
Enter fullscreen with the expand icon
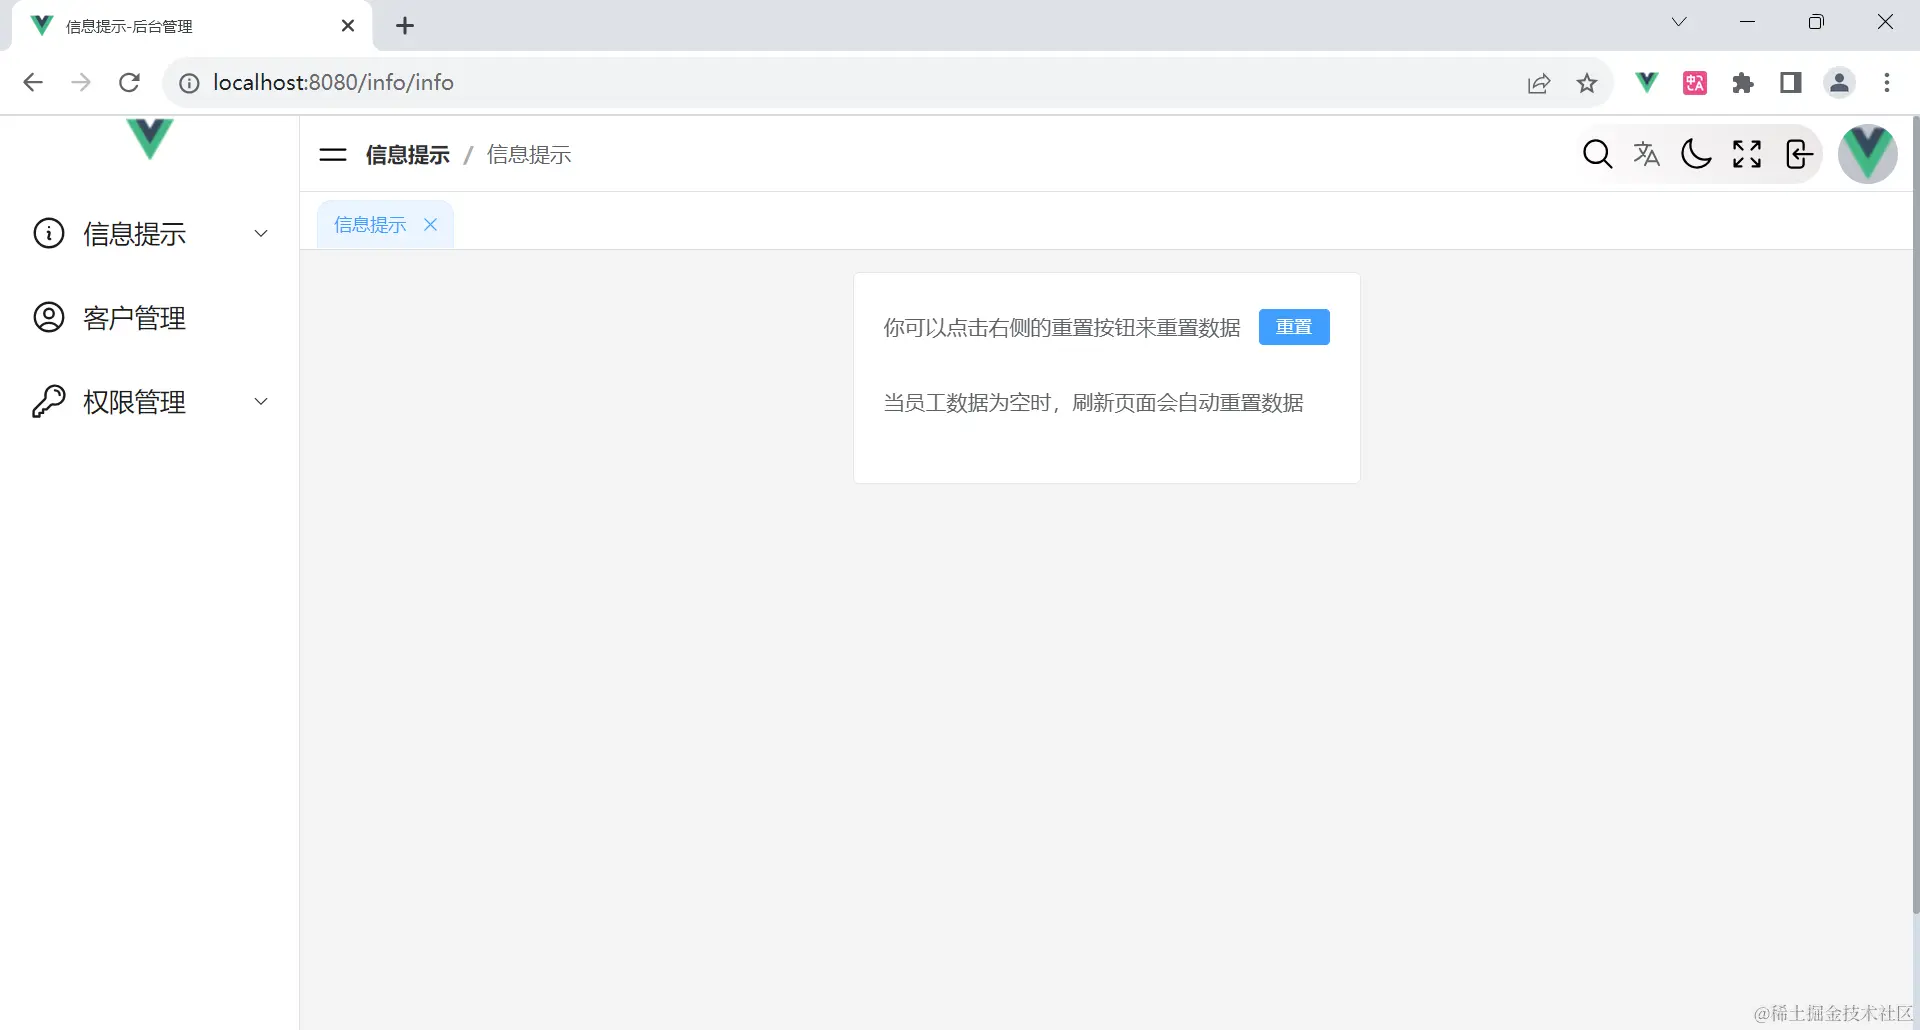(1747, 154)
